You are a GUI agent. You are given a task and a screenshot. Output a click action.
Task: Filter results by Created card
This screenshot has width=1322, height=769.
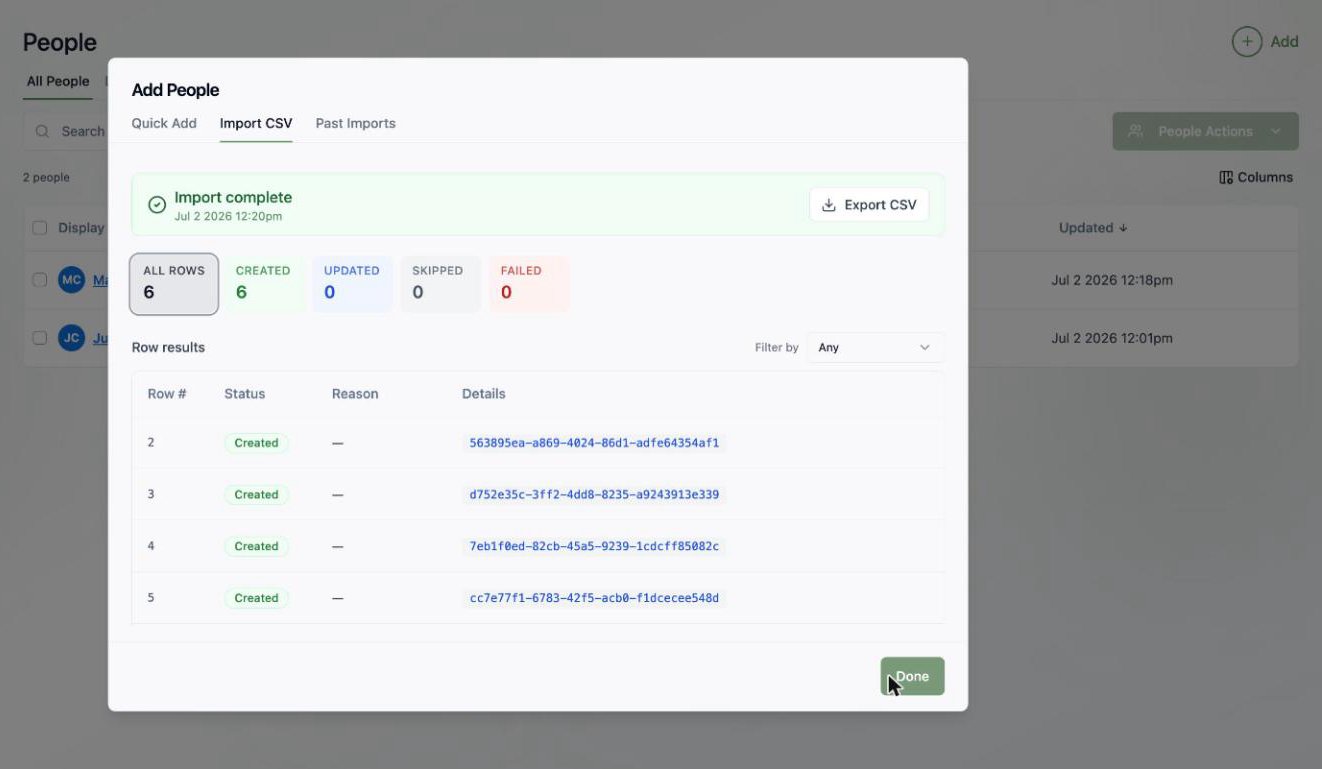(263, 284)
